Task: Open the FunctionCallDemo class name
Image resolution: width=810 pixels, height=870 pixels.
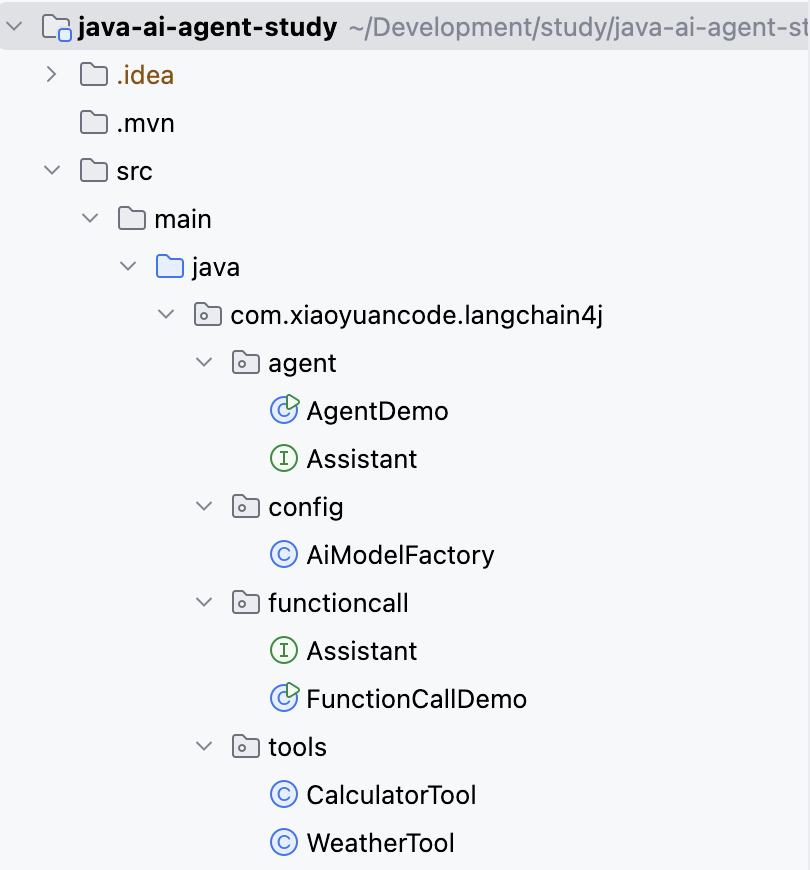Action: pos(417,699)
